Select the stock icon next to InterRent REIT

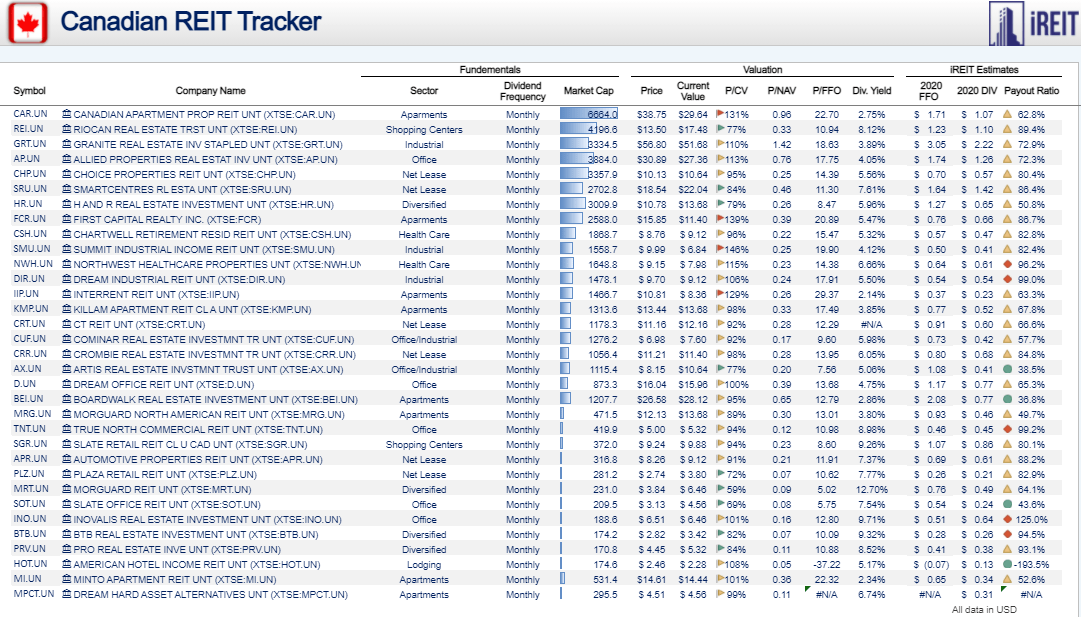click(x=67, y=295)
